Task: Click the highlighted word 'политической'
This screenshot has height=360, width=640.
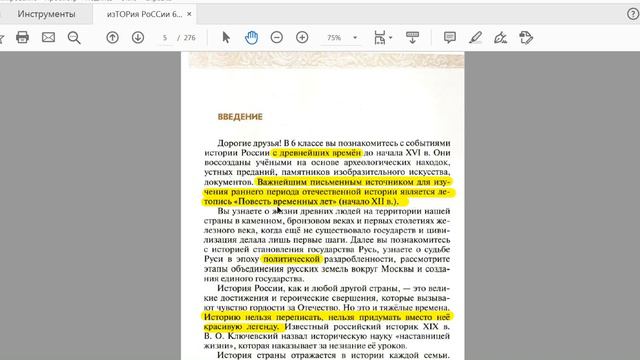Action: (291, 259)
